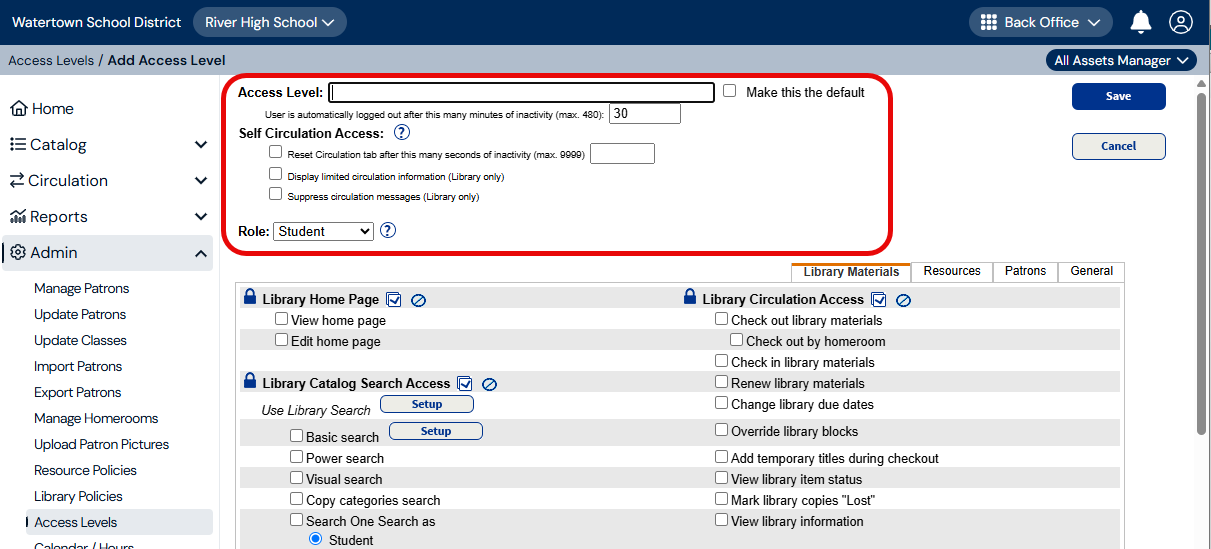Tick Check out library materials checkbox
This screenshot has width=1211, height=549.
(x=722, y=319)
